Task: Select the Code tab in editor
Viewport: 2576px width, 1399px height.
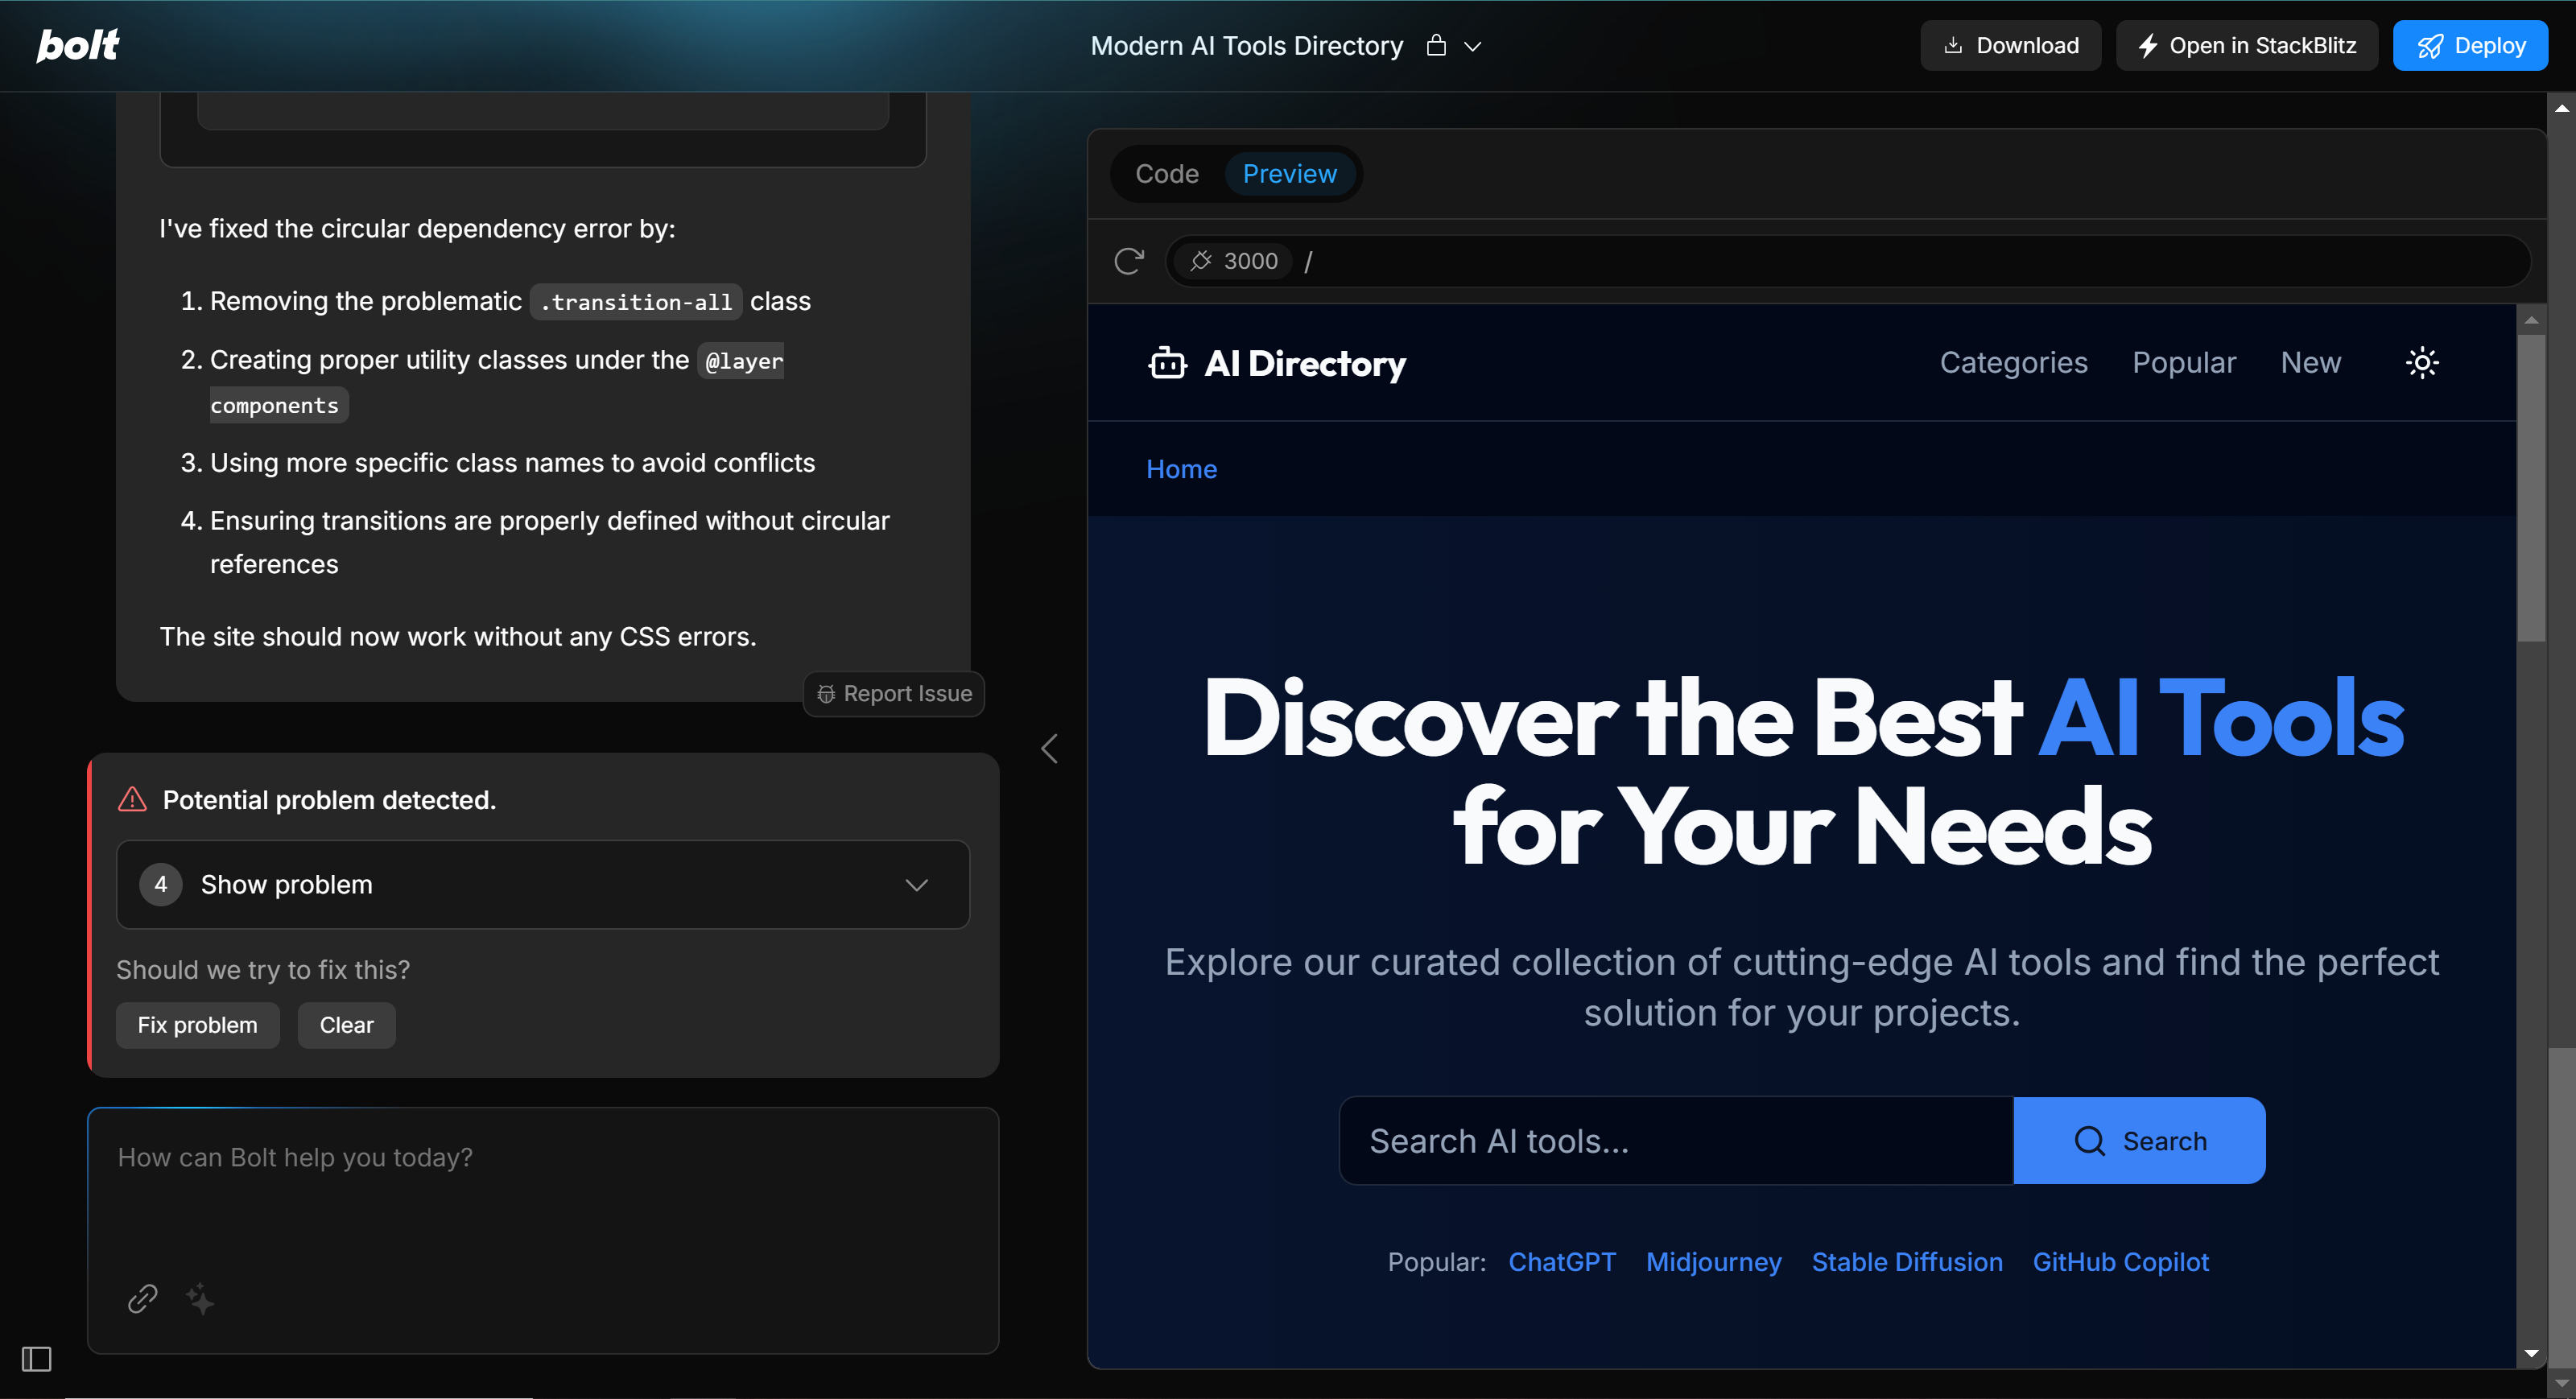Action: pyautogui.click(x=1166, y=172)
